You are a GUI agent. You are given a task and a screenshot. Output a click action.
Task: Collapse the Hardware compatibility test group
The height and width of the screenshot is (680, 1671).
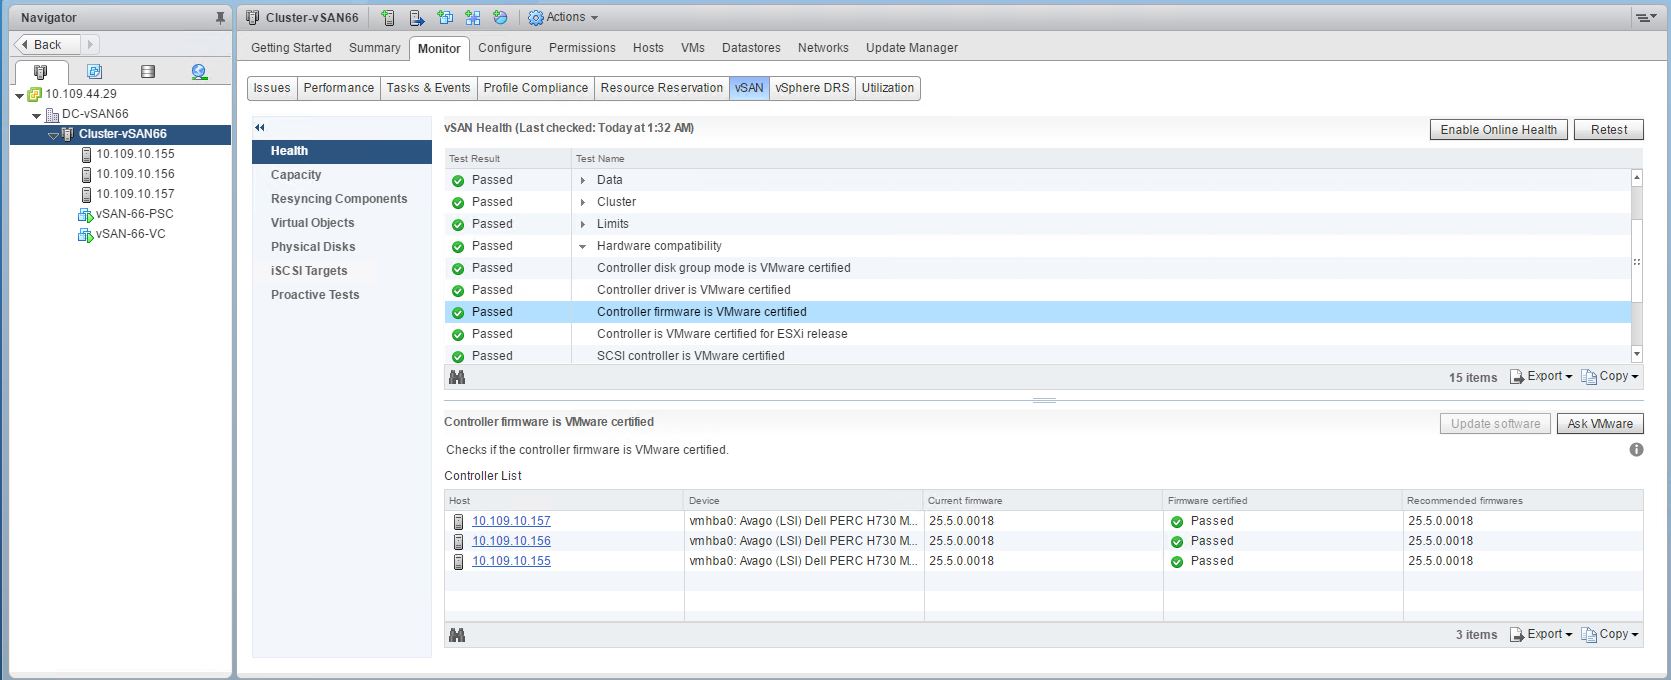pos(583,246)
